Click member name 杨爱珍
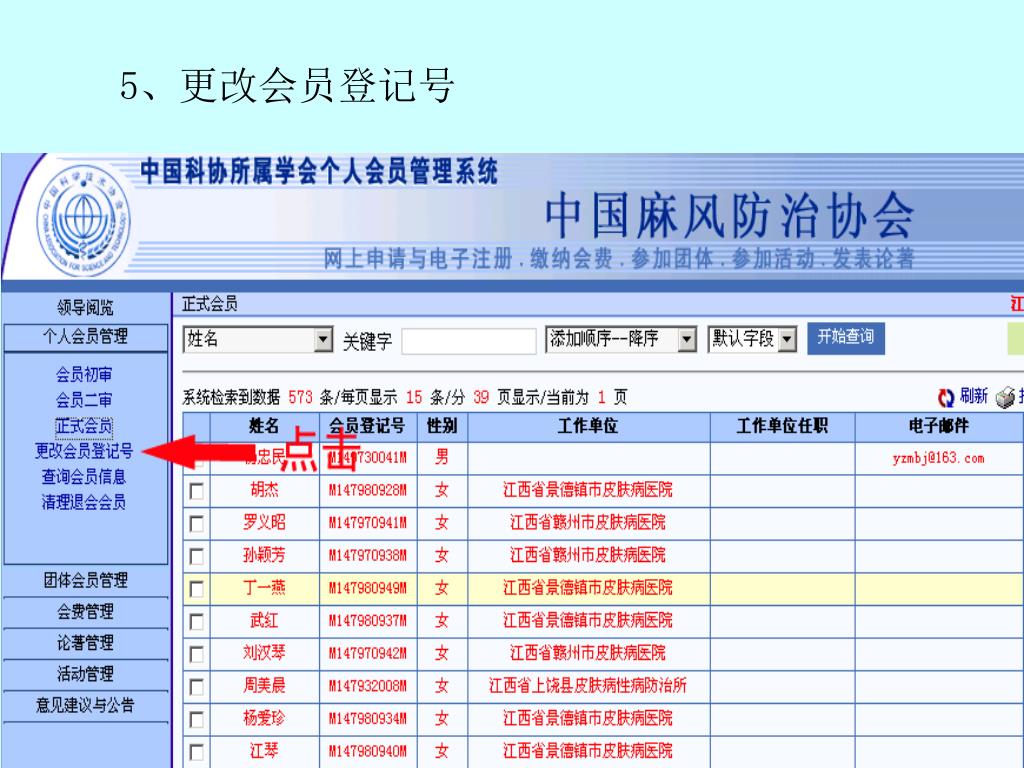Image resolution: width=1024 pixels, height=768 pixels. (x=264, y=718)
